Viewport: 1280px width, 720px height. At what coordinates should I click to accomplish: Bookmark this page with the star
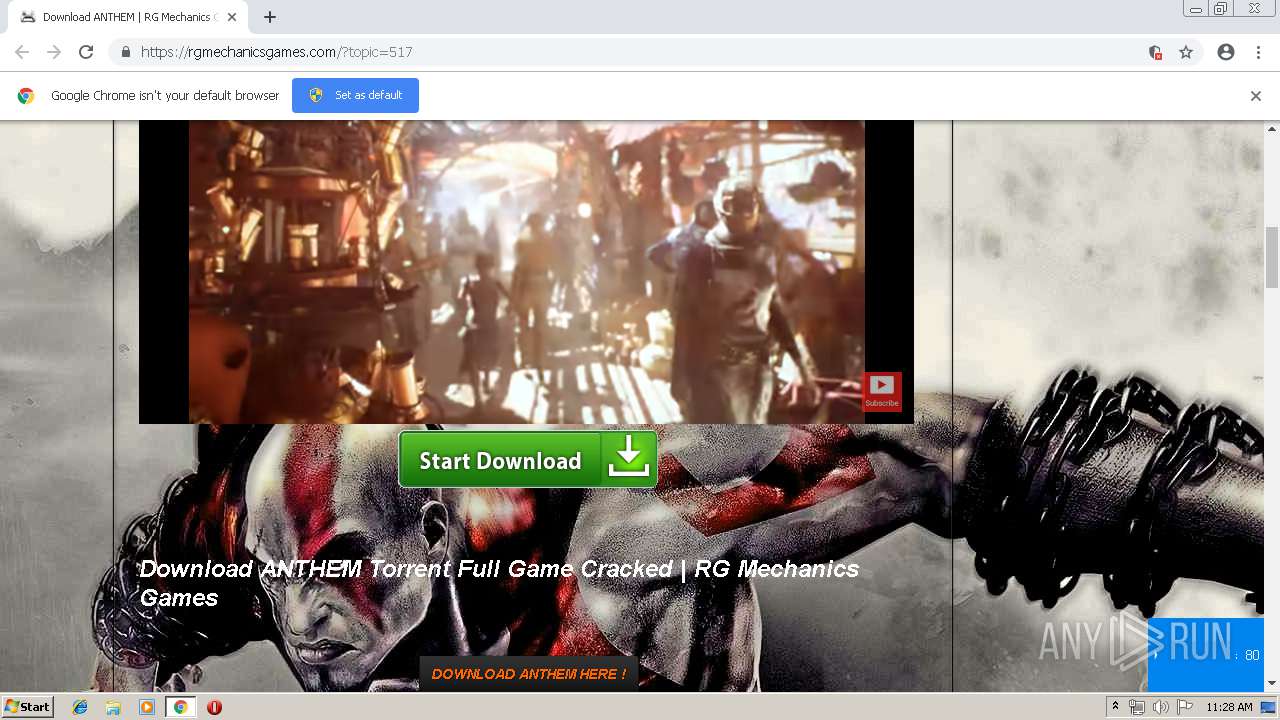tap(1186, 52)
